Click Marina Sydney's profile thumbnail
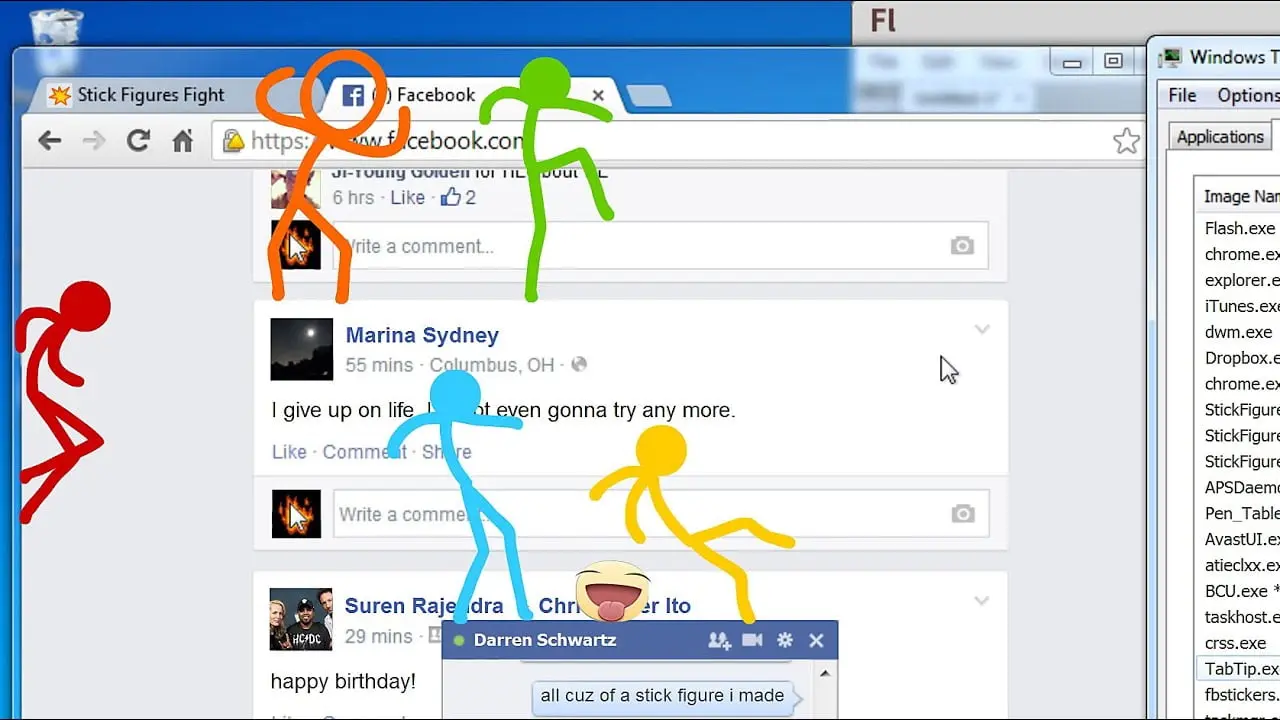Screen dimensions: 1280x720 point(301,349)
